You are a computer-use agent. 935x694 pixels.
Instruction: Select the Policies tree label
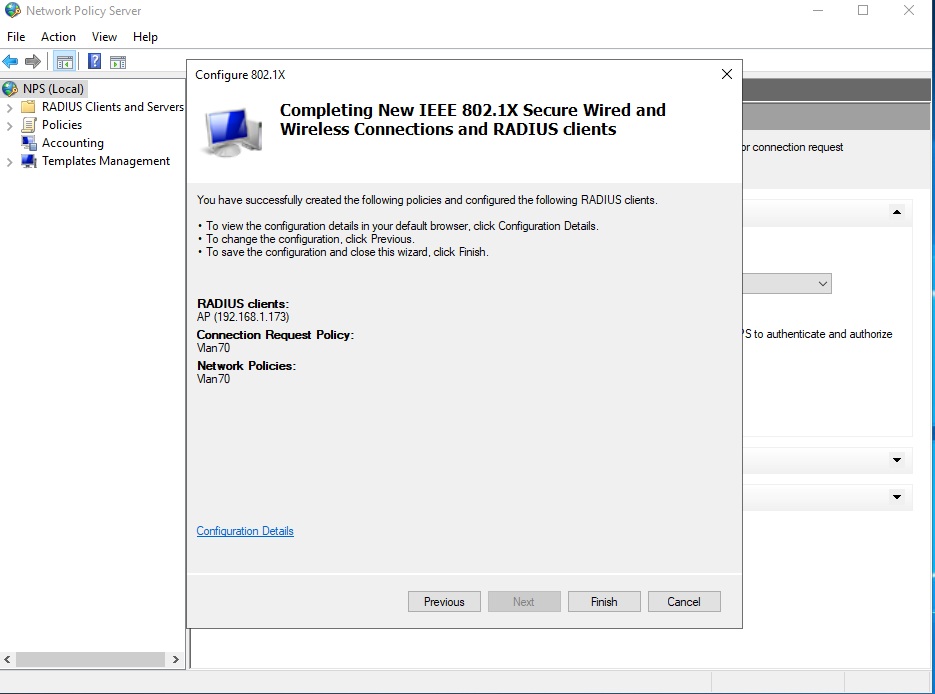pos(62,125)
